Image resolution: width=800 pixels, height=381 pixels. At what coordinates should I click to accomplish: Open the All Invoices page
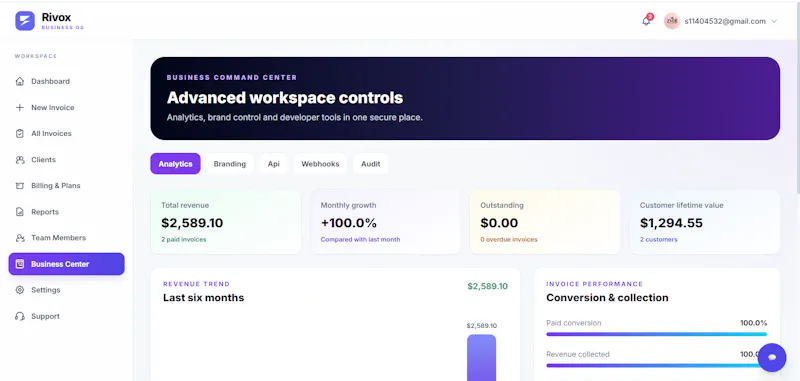click(66, 134)
